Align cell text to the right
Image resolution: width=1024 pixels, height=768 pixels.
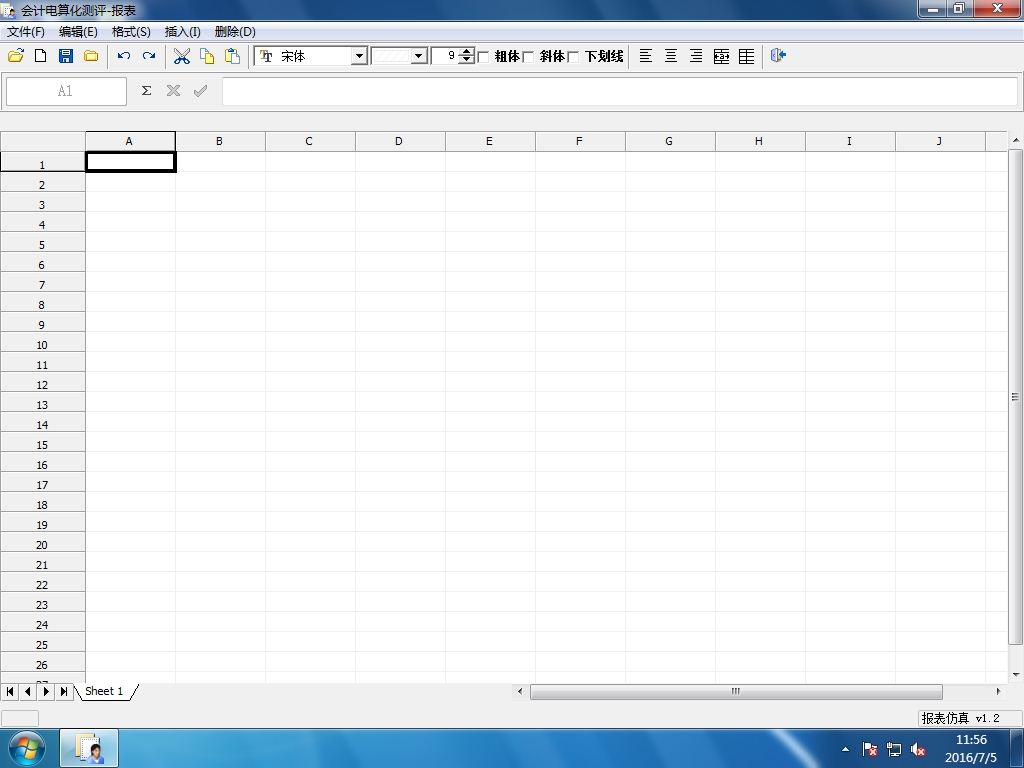tap(696, 56)
